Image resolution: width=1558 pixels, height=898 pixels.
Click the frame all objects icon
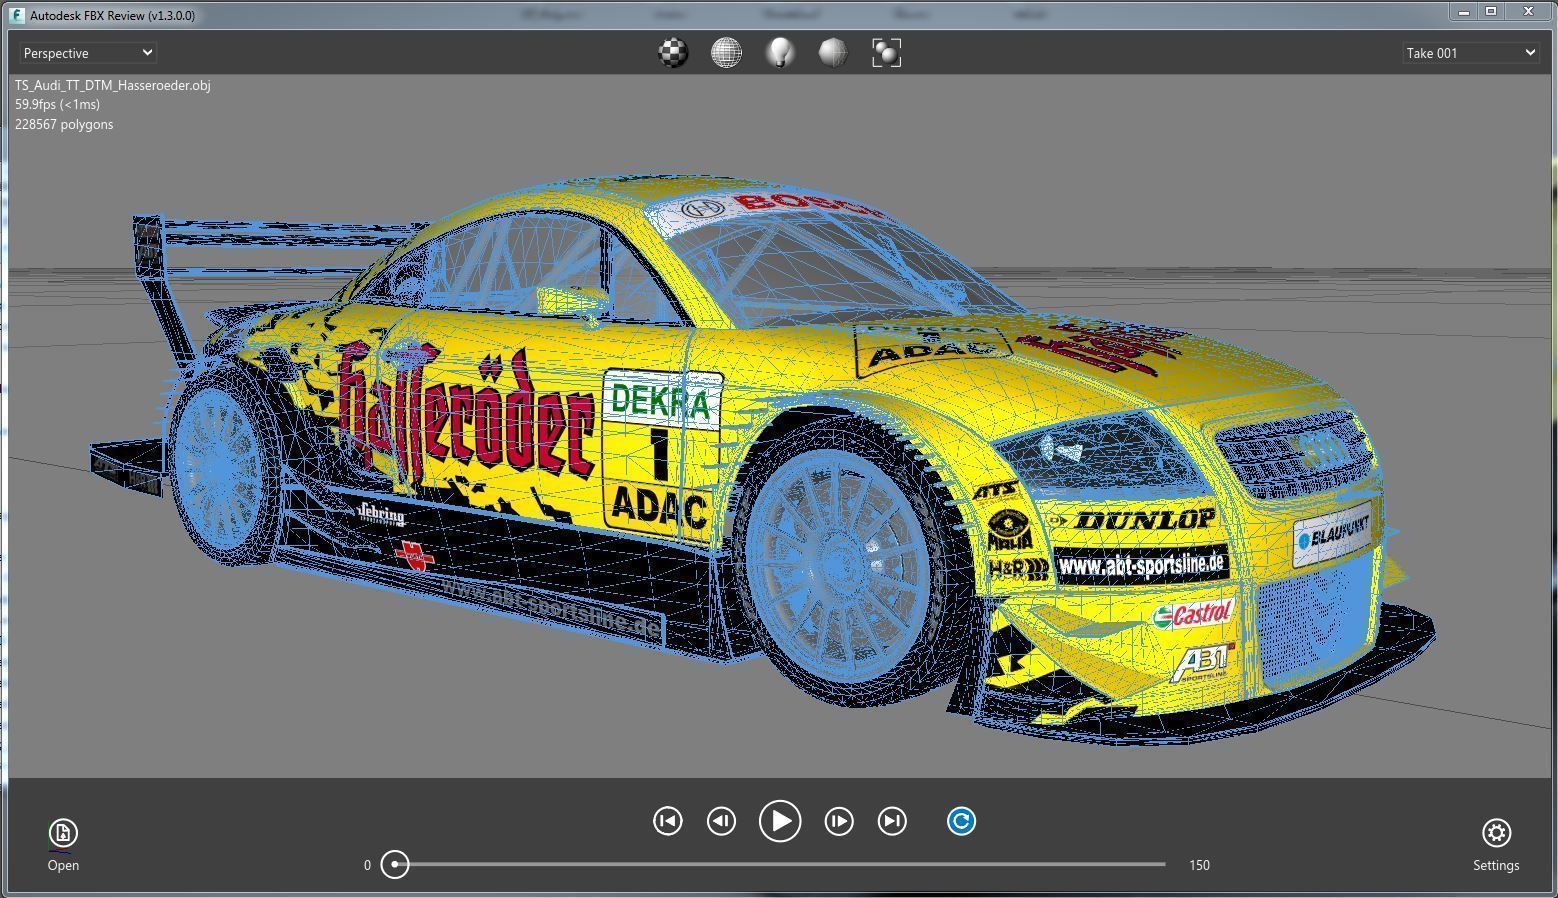887,53
